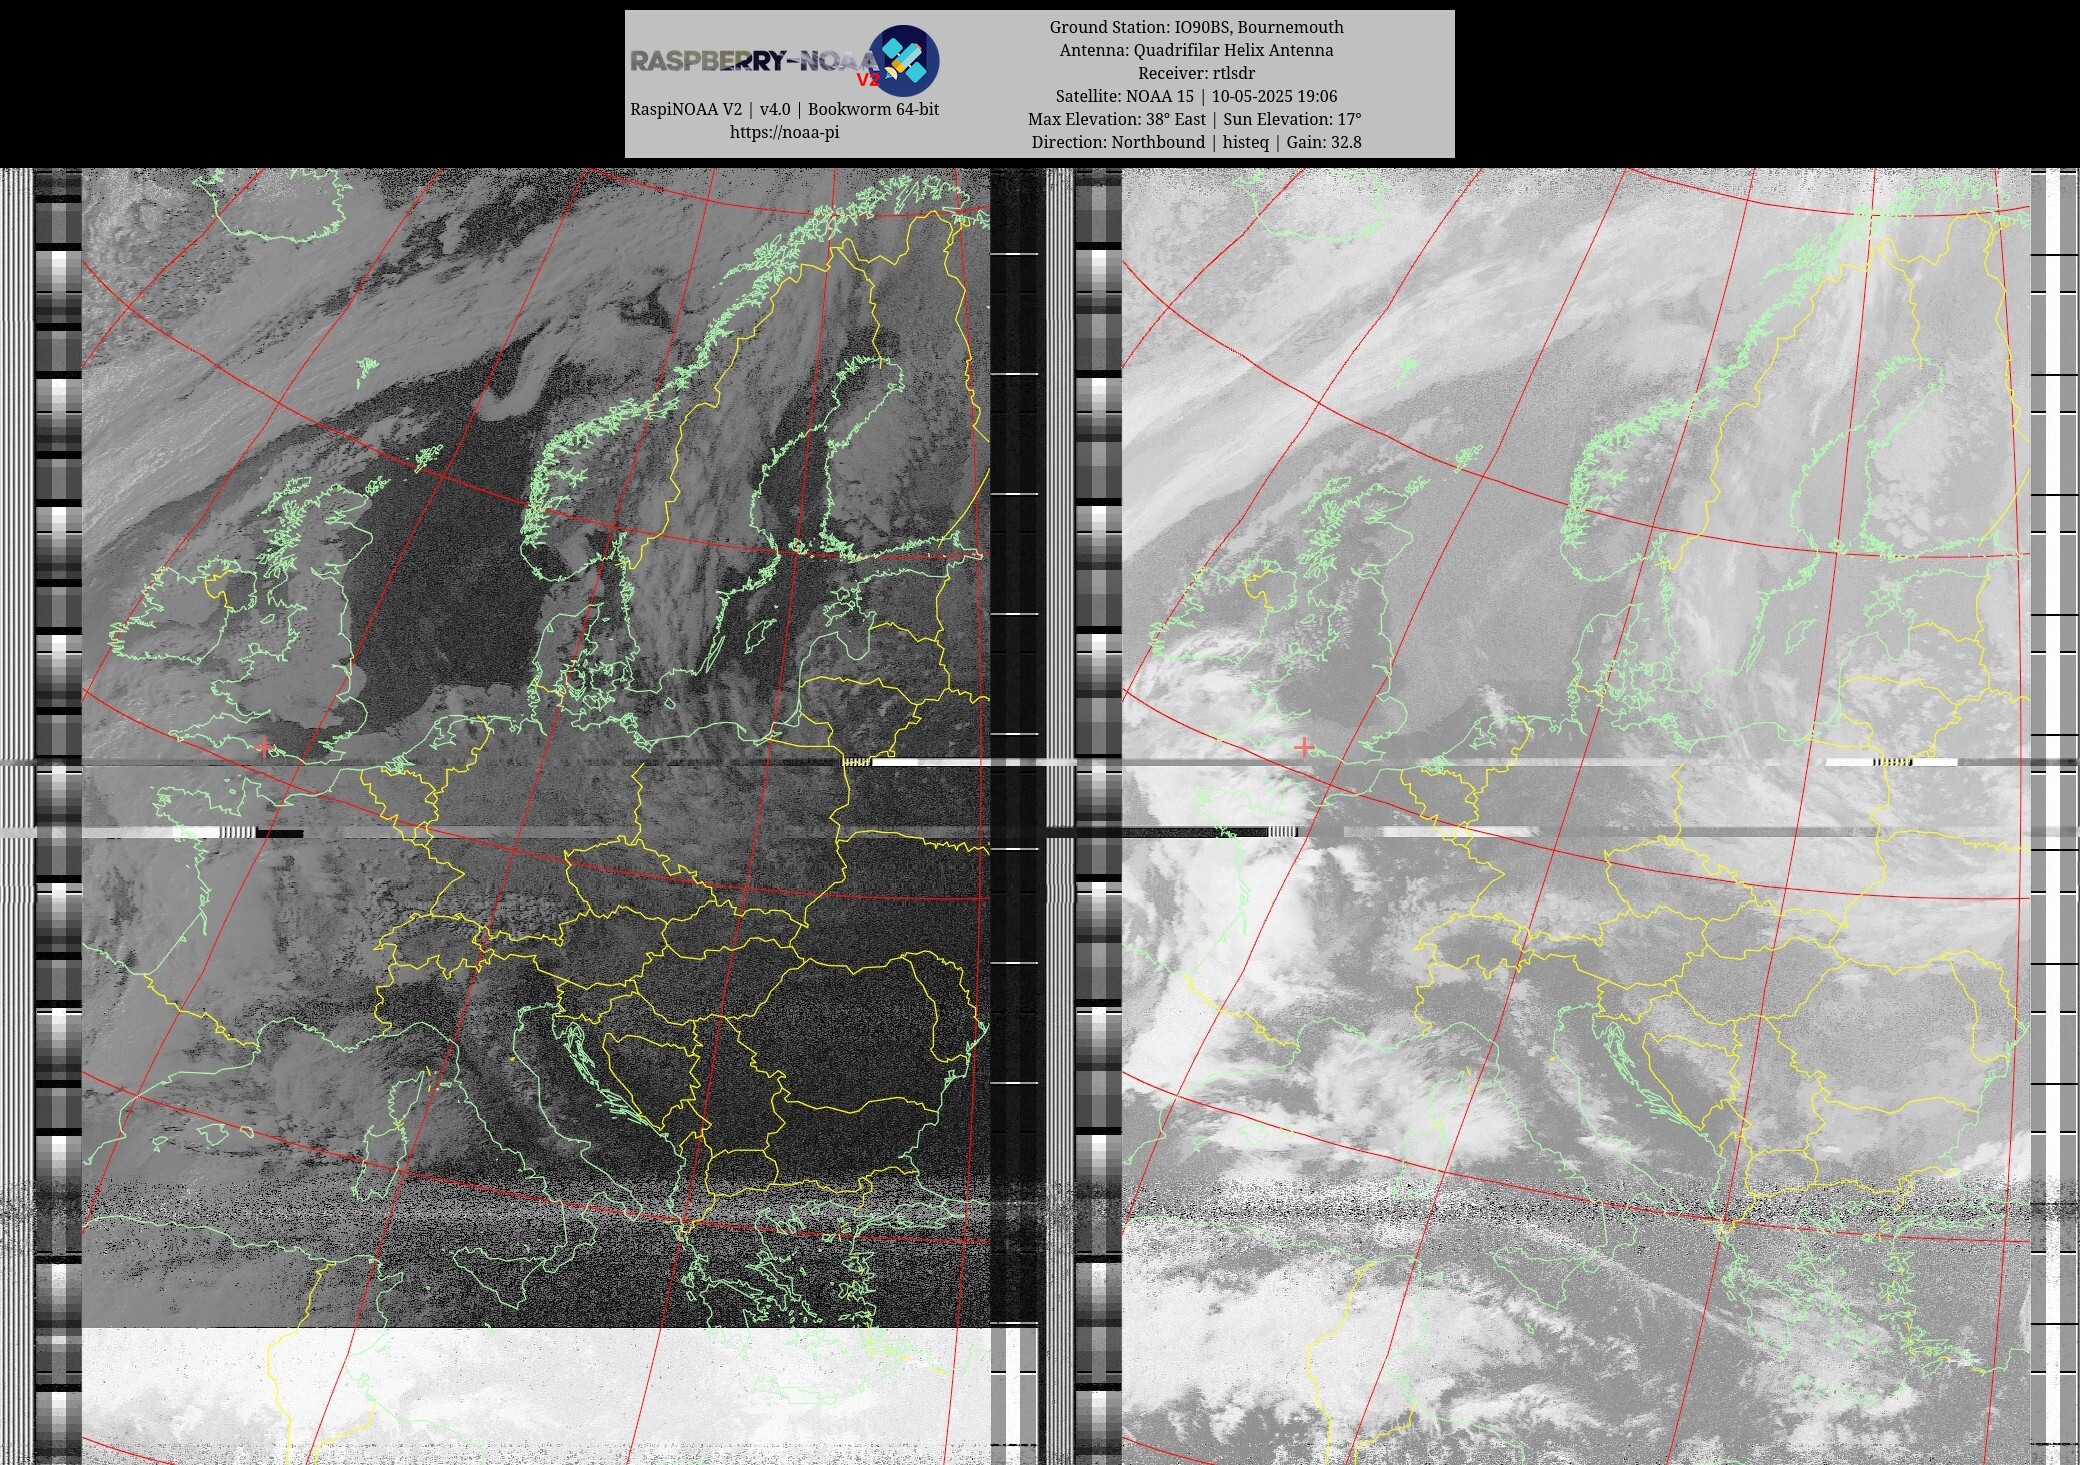The image size is (2080, 1465).
Task: Click the 'Ground Station: IO90BS, Bournemouth' line
Action: tap(1196, 27)
